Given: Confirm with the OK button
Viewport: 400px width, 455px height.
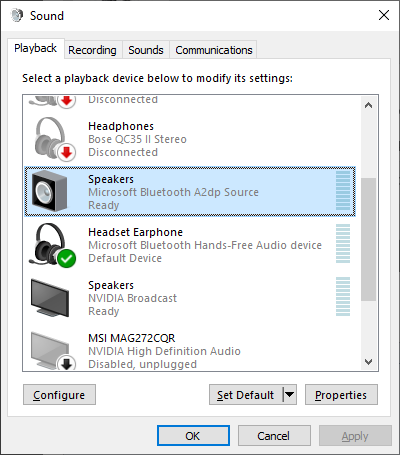Looking at the screenshot, I should [193, 436].
